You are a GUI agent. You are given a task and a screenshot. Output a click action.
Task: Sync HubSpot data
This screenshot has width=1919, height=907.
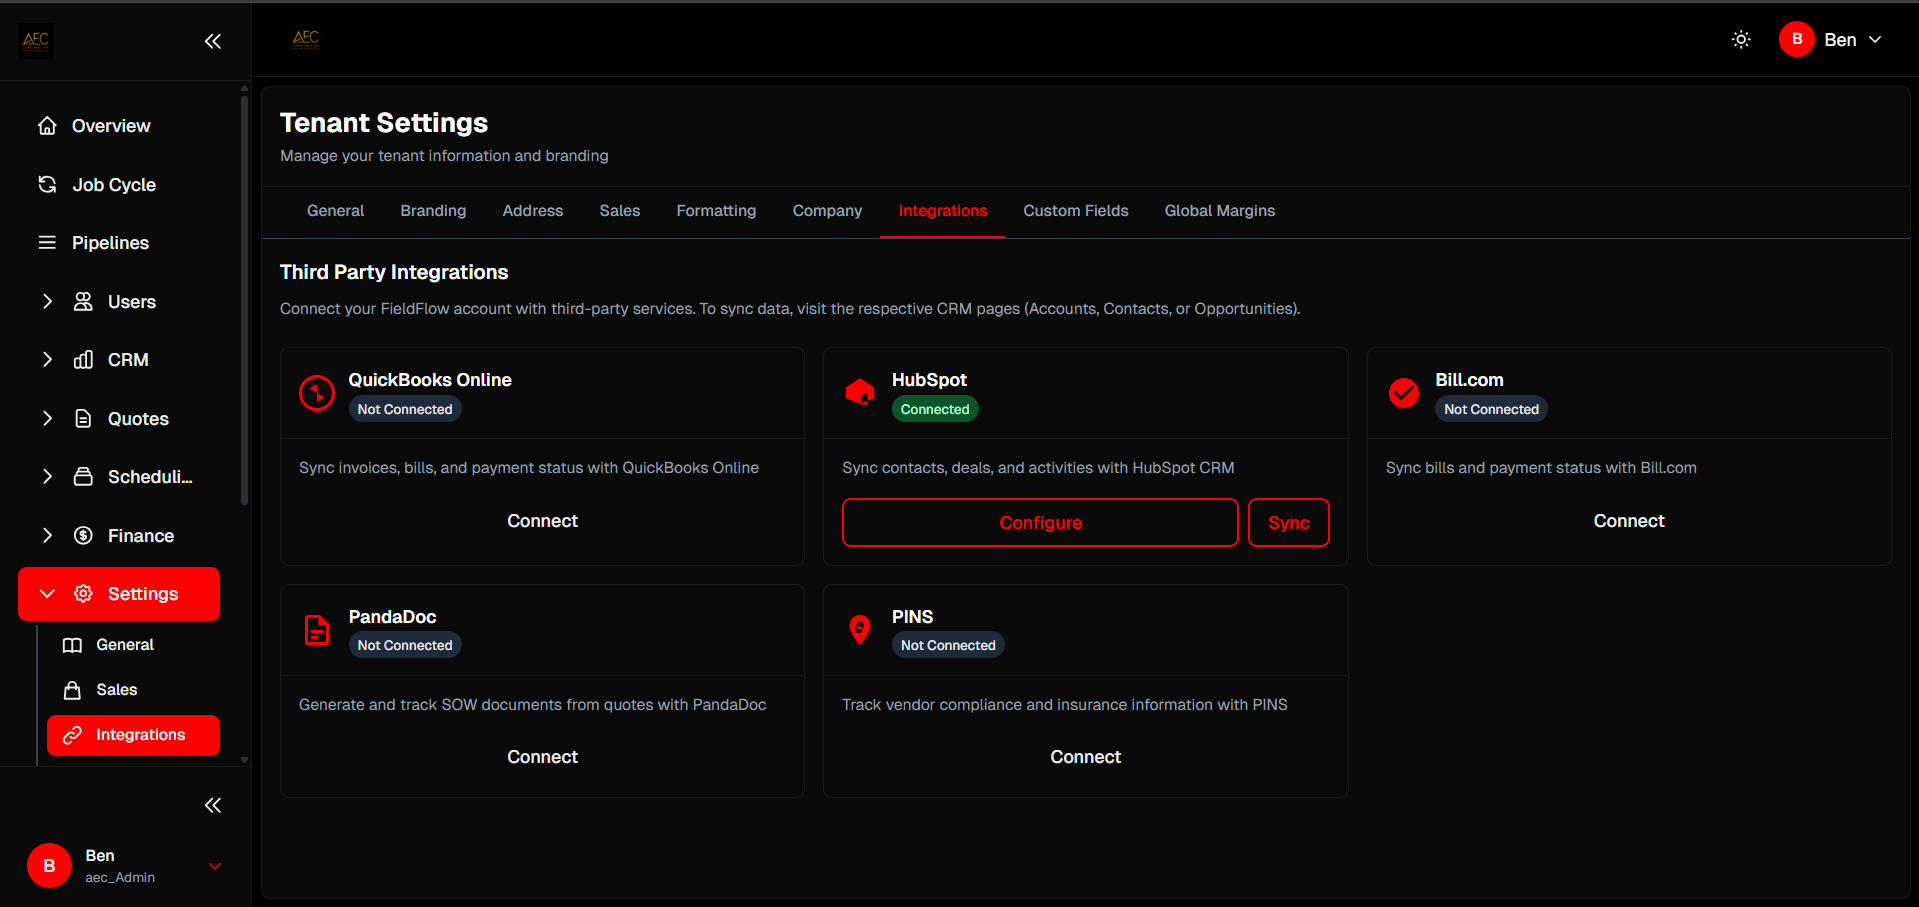pos(1289,523)
